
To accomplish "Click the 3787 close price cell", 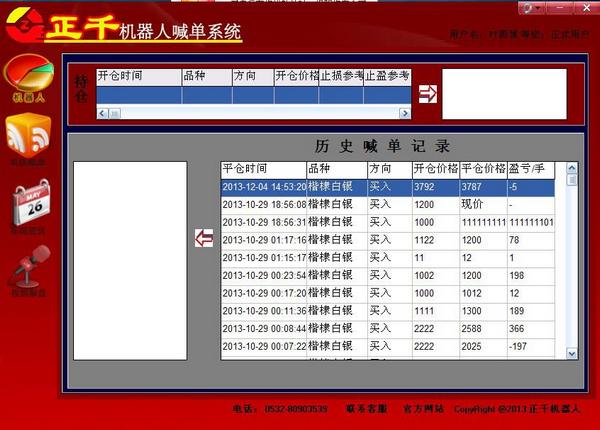I will click(483, 187).
